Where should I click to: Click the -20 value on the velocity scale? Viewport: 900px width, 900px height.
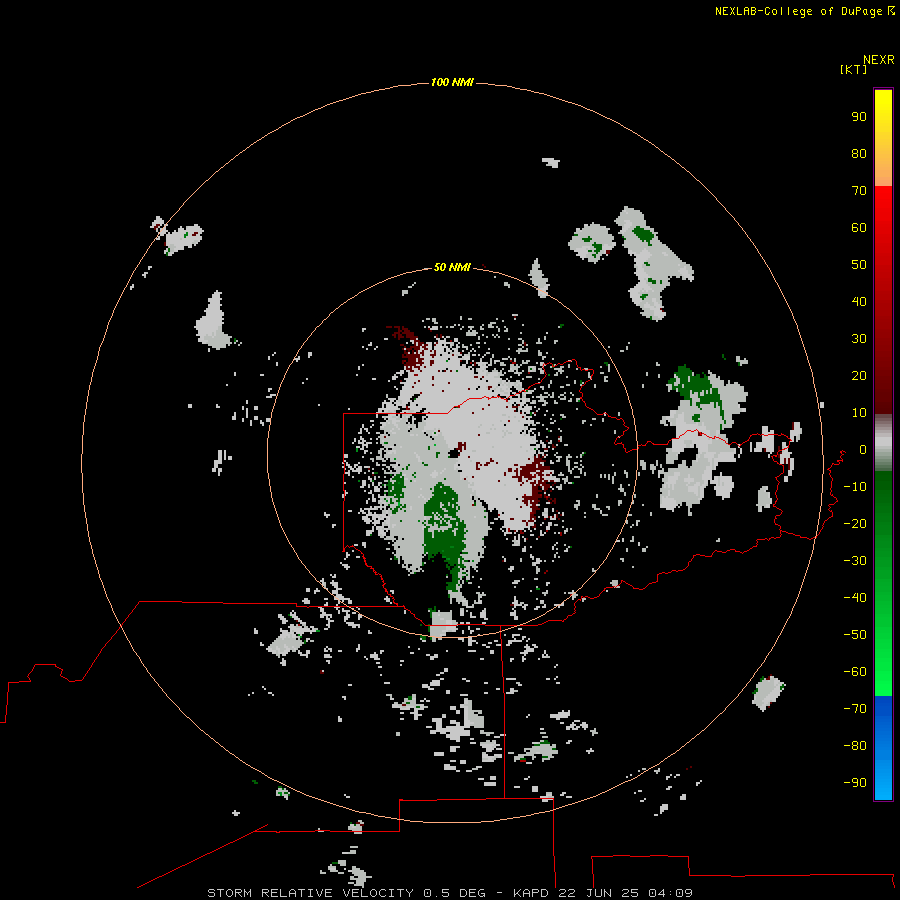pos(855,523)
